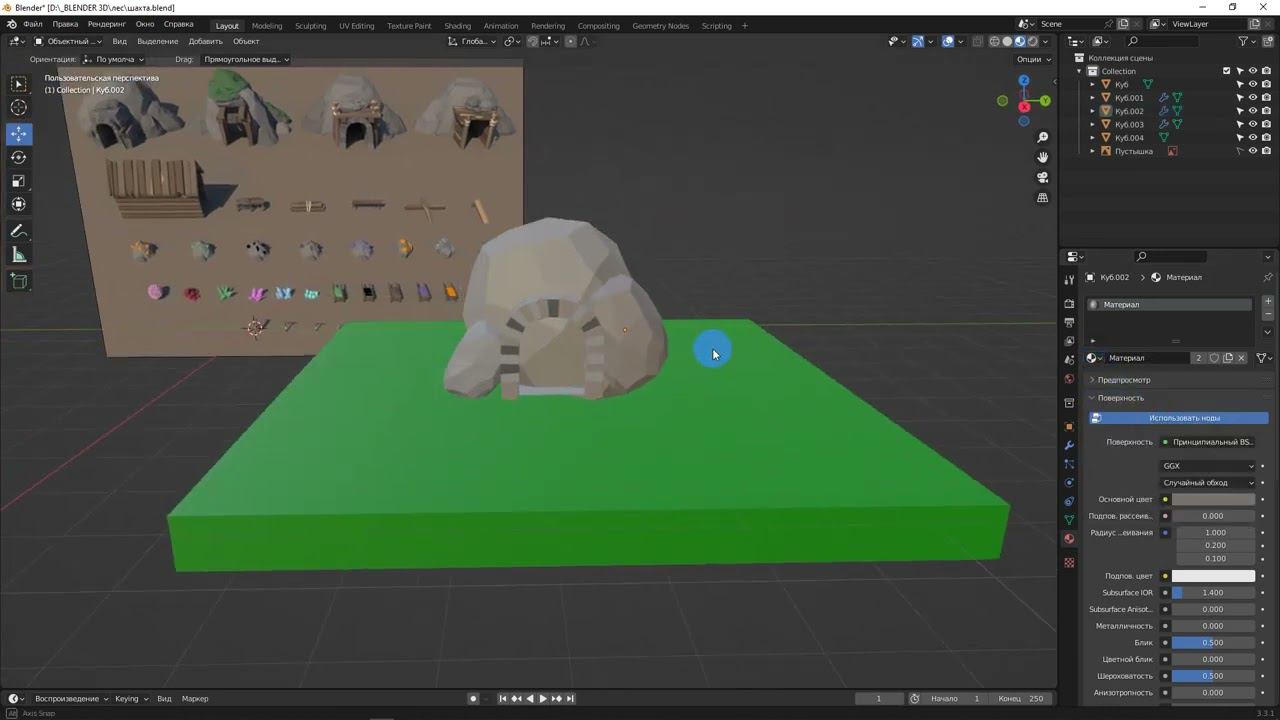Viewport: 1280px width, 720px height.
Task: Open the GGX distribution dropdown
Action: [x=1208, y=466]
